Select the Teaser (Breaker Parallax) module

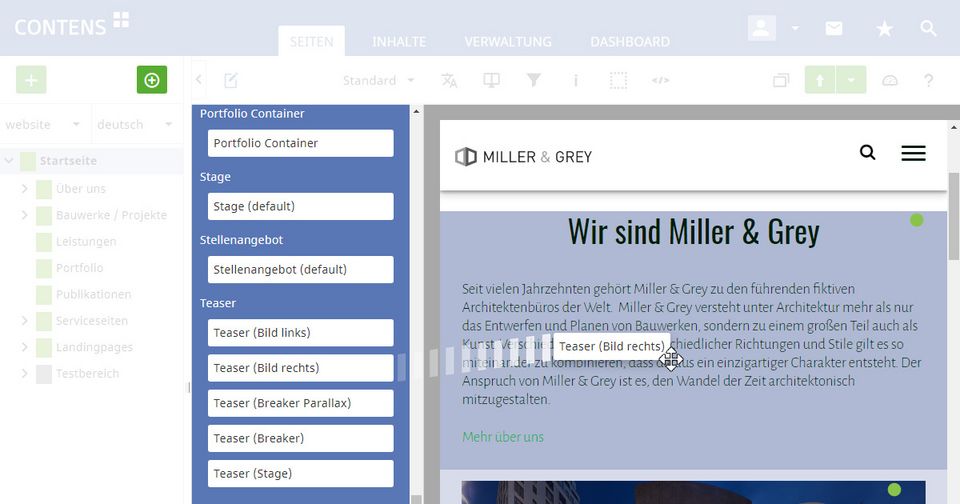[x=300, y=403]
